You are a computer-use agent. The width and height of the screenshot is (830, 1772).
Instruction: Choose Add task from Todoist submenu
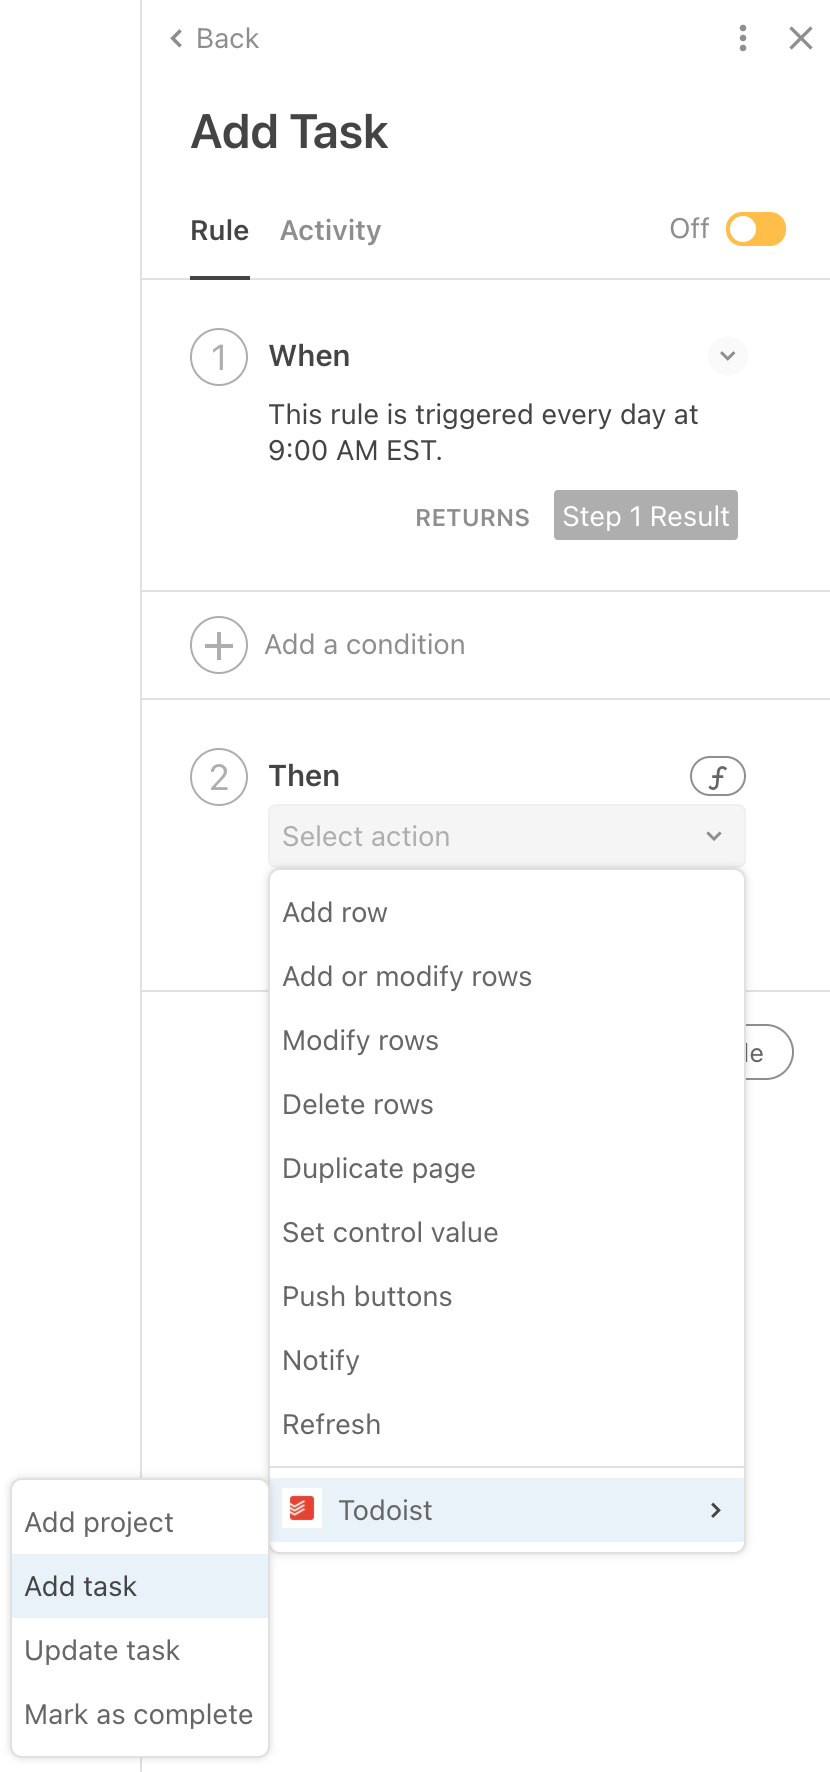pos(81,1586)
